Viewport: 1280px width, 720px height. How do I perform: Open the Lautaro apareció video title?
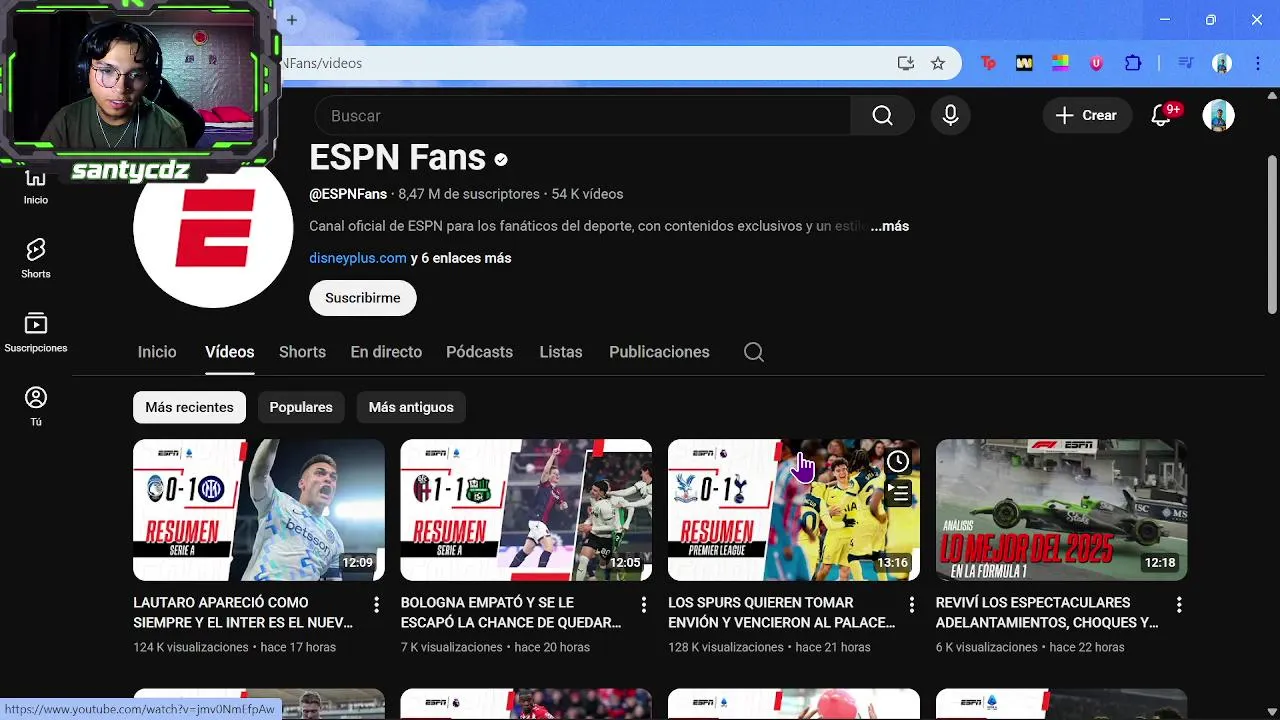[243, 612]
